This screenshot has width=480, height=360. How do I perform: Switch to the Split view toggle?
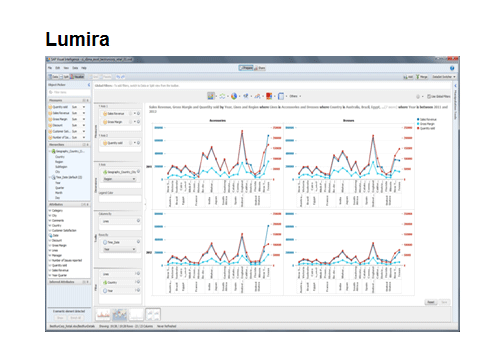[66, 77]
